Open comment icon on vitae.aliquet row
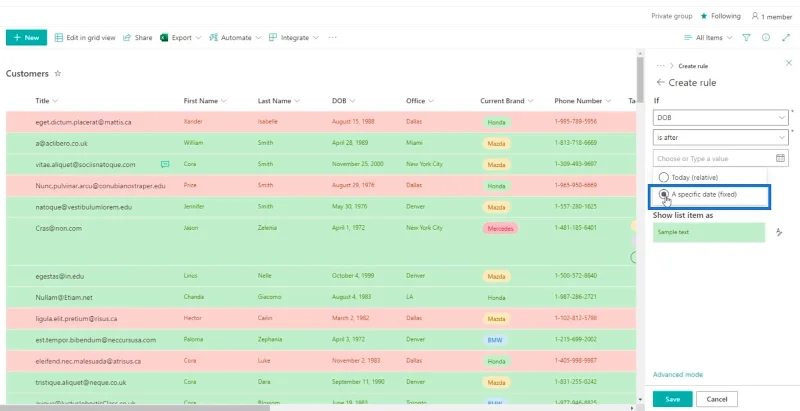Viewport: 800px width, 411px height. pos(165,164)
